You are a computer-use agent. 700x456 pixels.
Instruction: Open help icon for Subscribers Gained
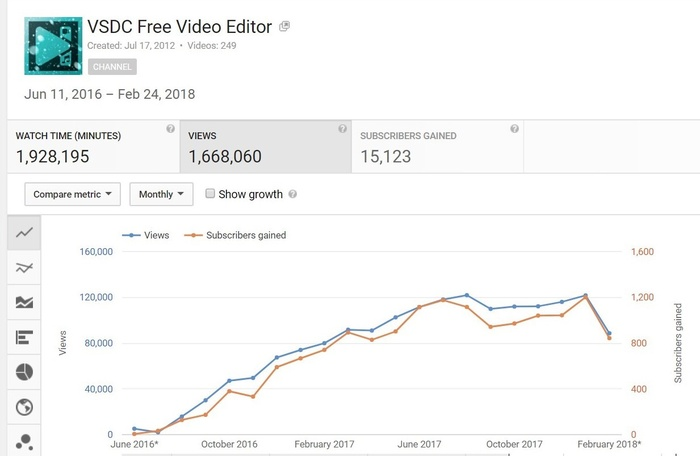pos(514,129)
